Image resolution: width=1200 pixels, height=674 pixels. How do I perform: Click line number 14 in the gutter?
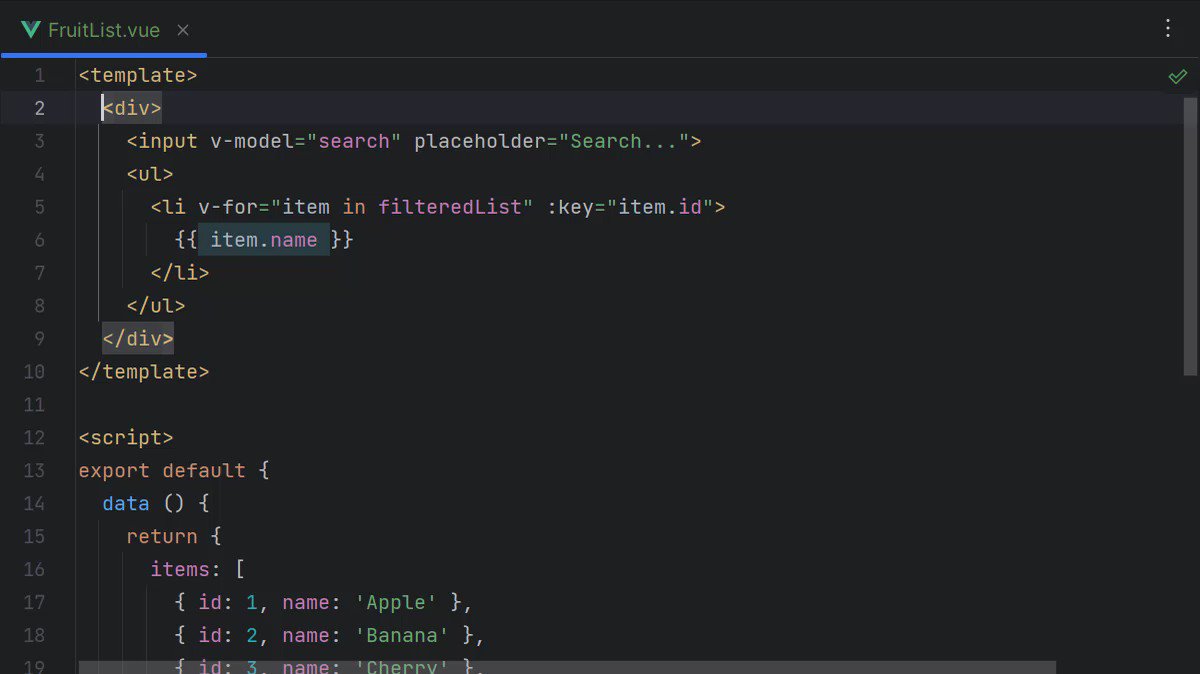coord(34,504)
